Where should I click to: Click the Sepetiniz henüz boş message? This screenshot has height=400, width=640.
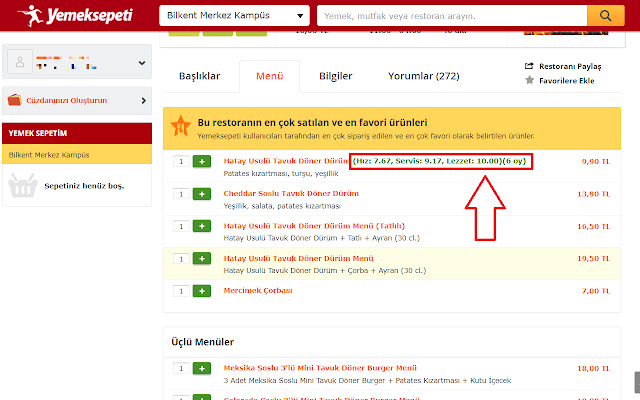(84, 186)
